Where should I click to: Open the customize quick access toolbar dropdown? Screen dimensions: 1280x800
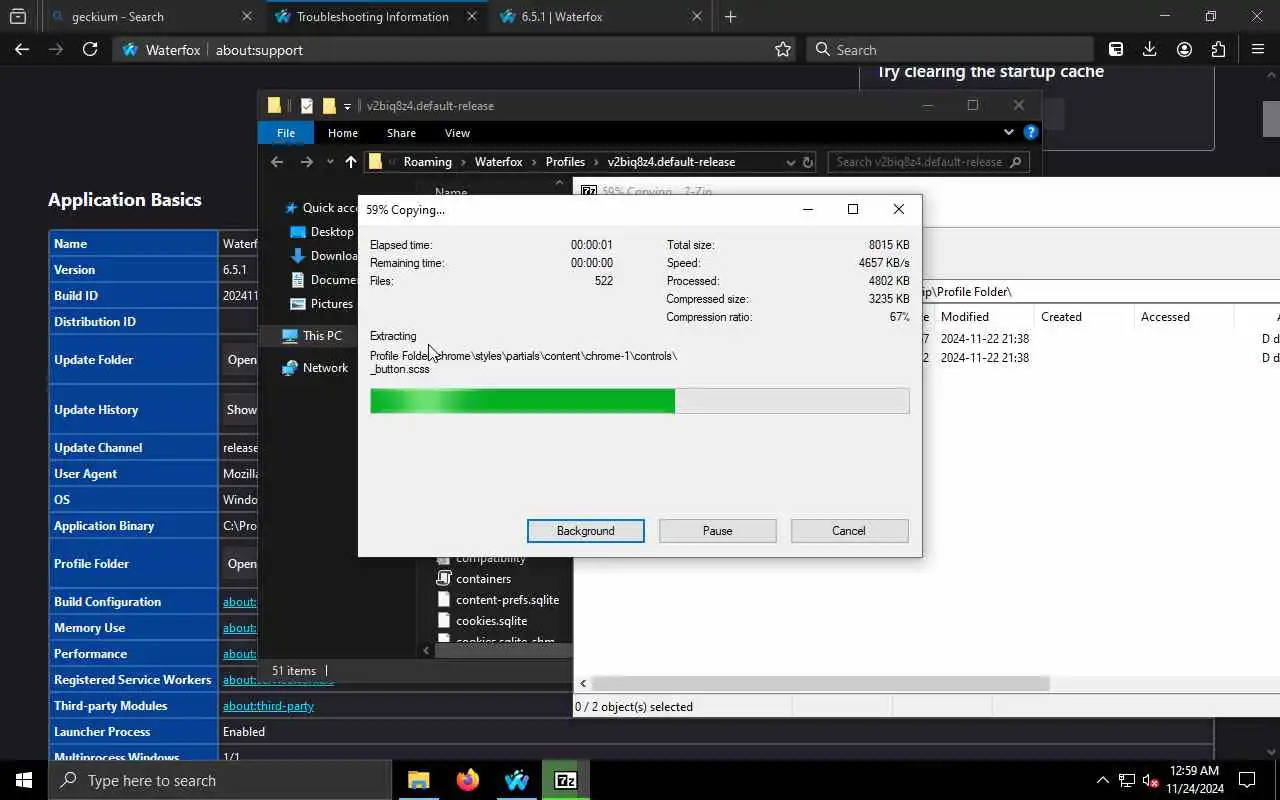click(x=347, y=106)
